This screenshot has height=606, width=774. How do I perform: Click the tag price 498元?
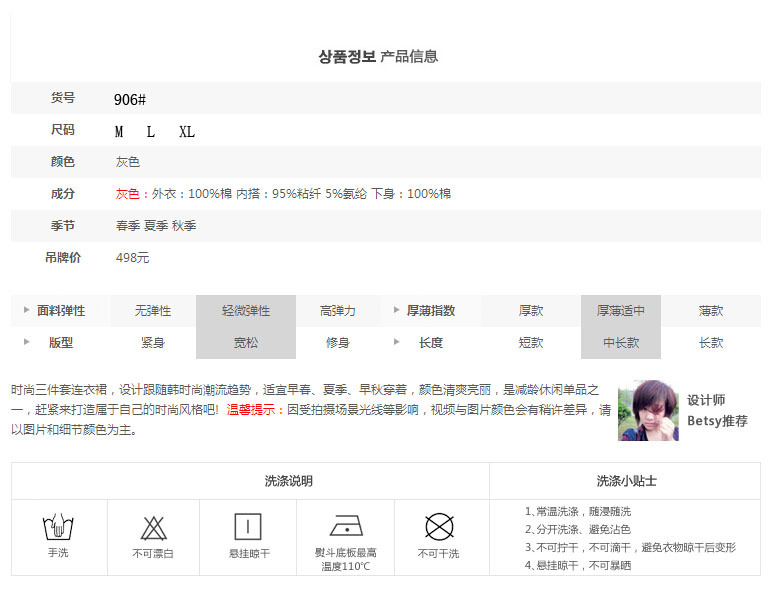pos(132,258)
